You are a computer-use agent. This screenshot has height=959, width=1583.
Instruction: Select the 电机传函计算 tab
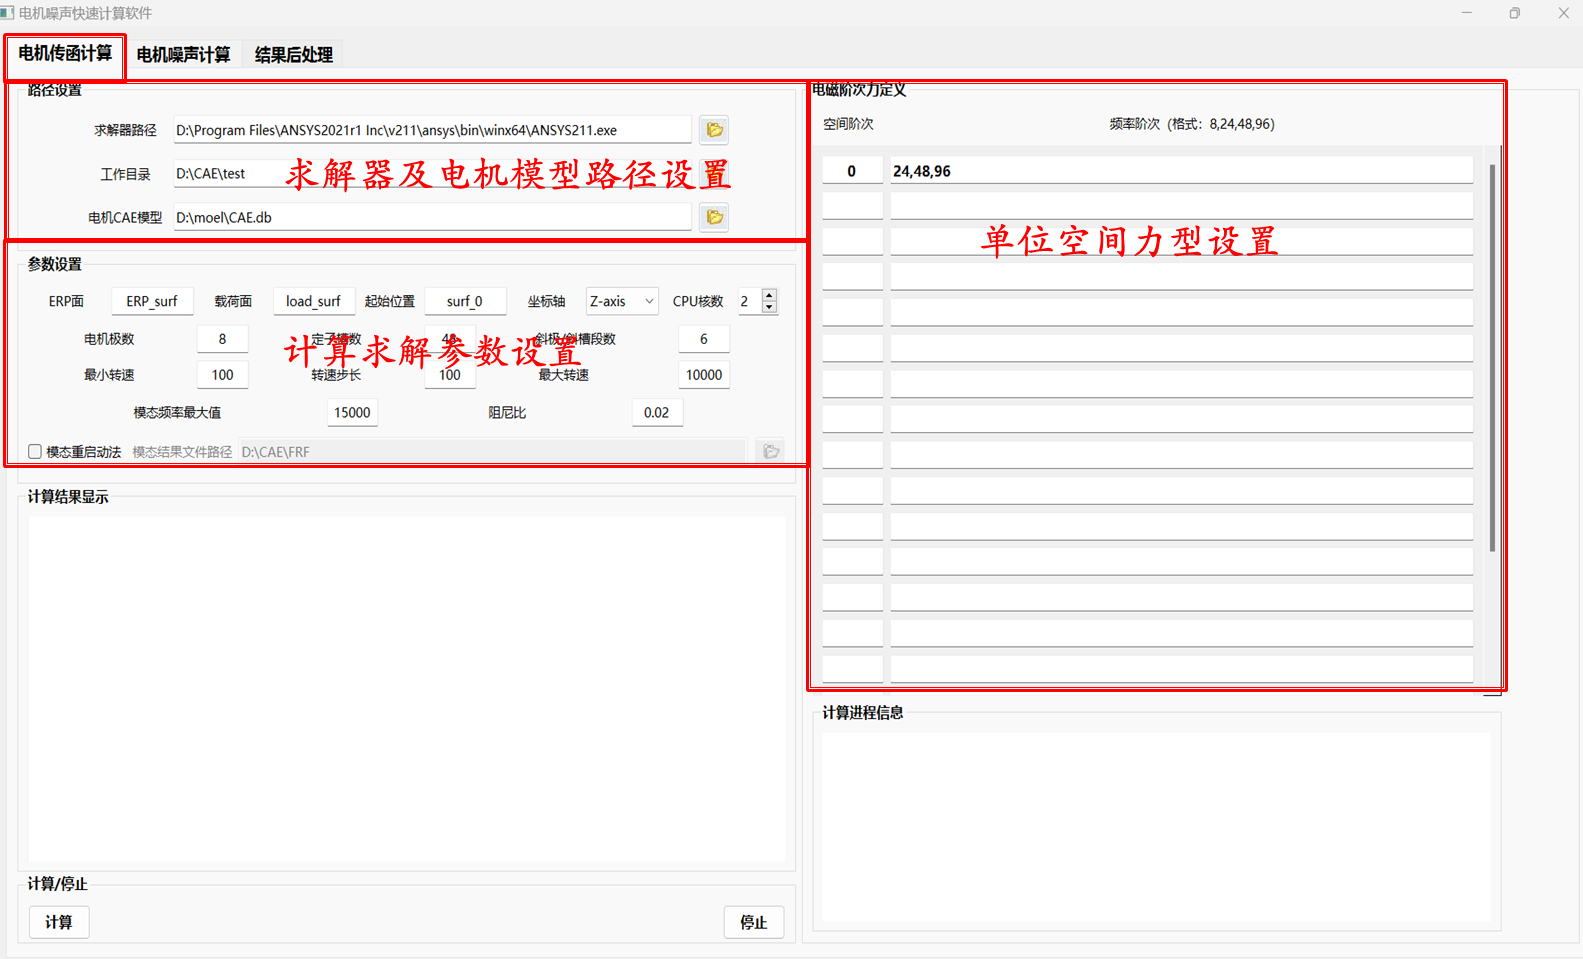tap(65, 54)
